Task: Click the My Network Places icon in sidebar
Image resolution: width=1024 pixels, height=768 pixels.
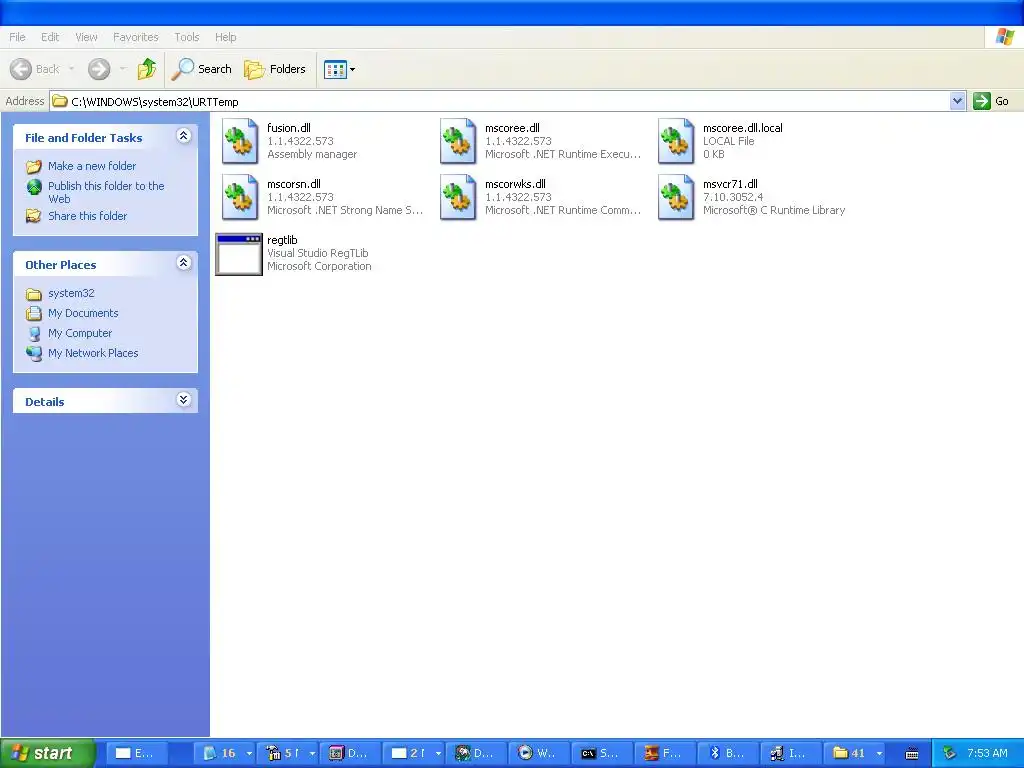Action: point(34,353)
